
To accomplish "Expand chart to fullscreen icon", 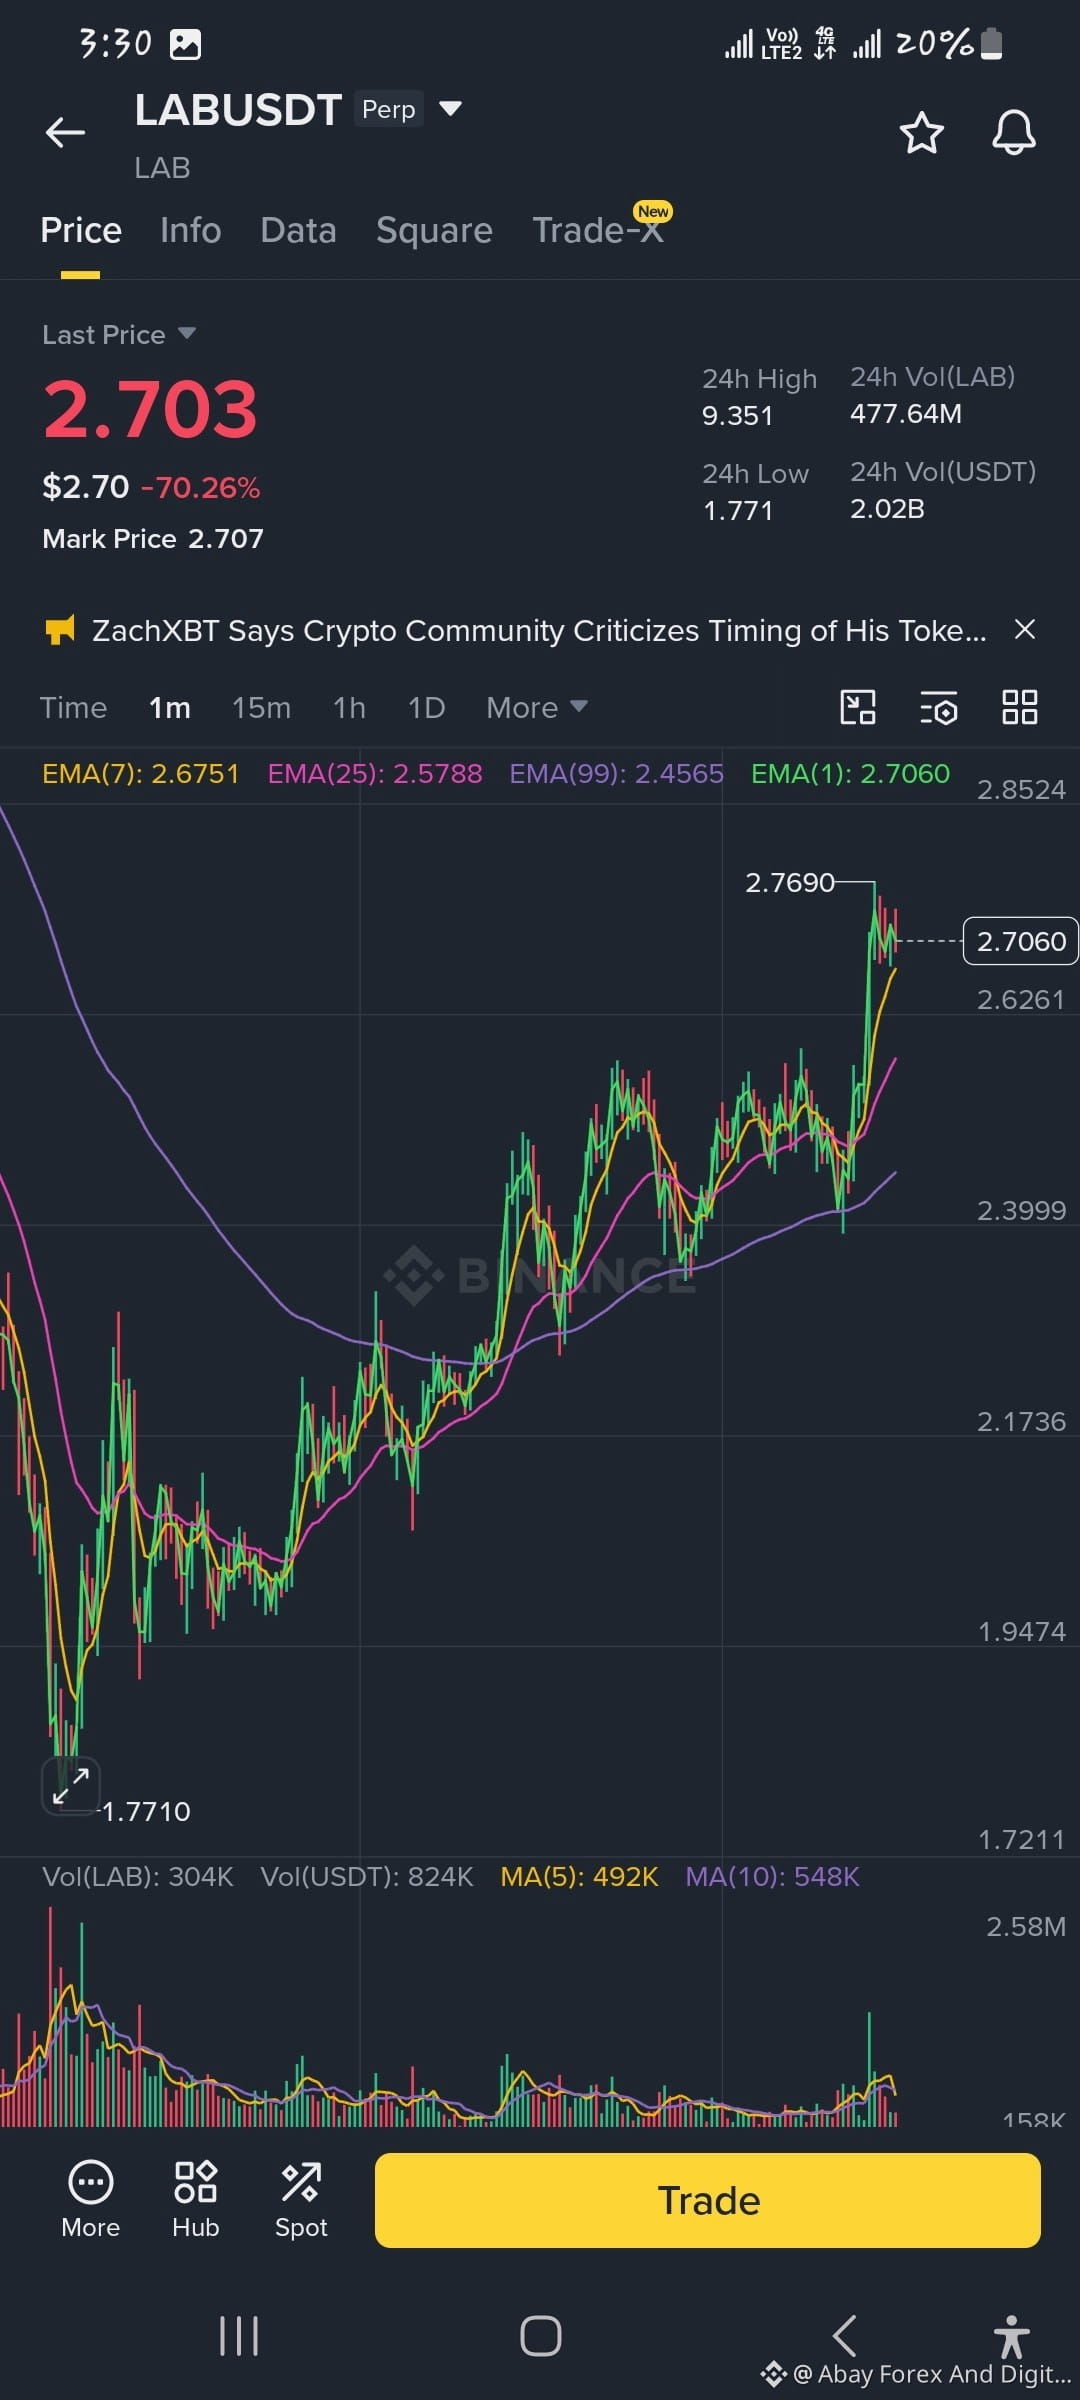I will point(70,1785).
